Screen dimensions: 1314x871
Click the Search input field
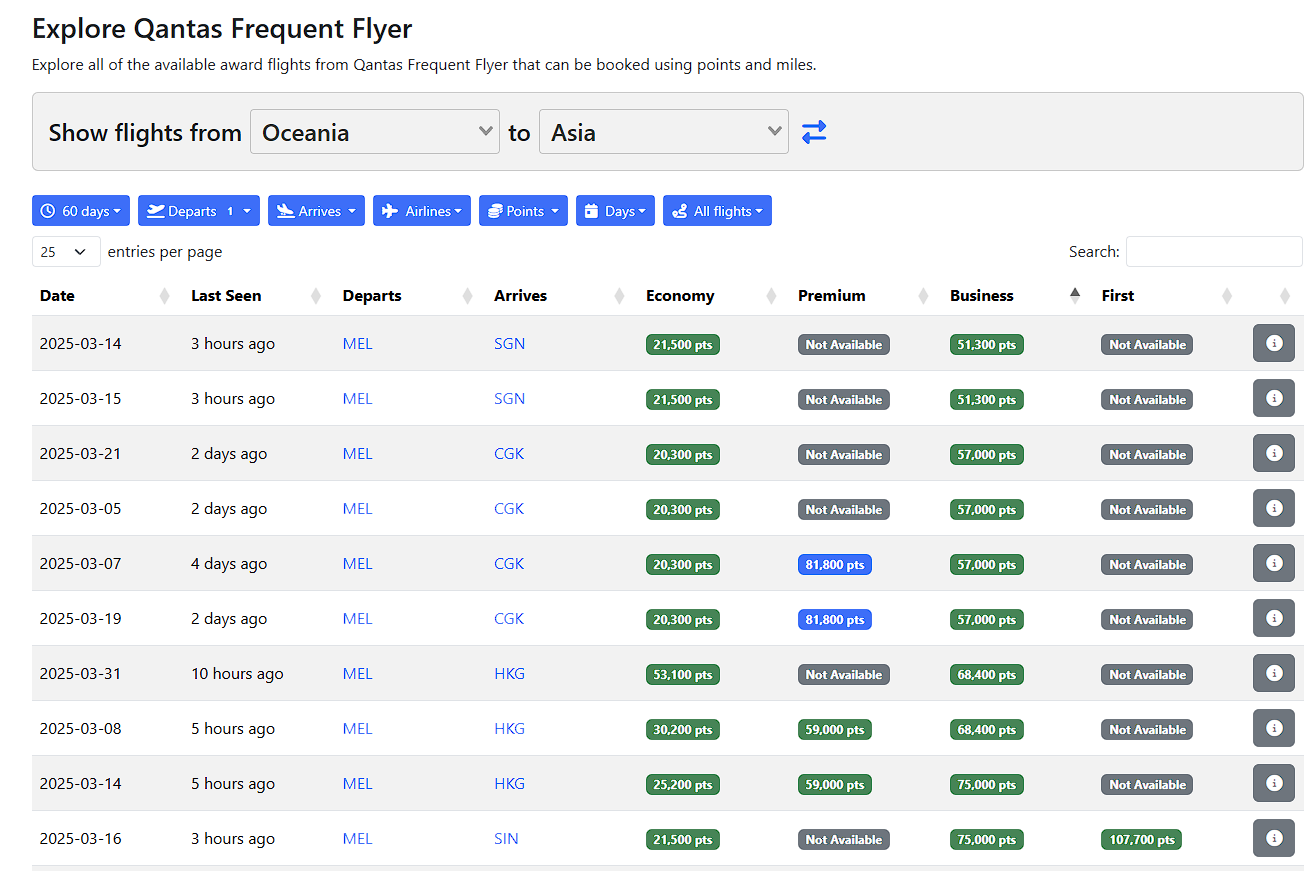coord(1214,252)
